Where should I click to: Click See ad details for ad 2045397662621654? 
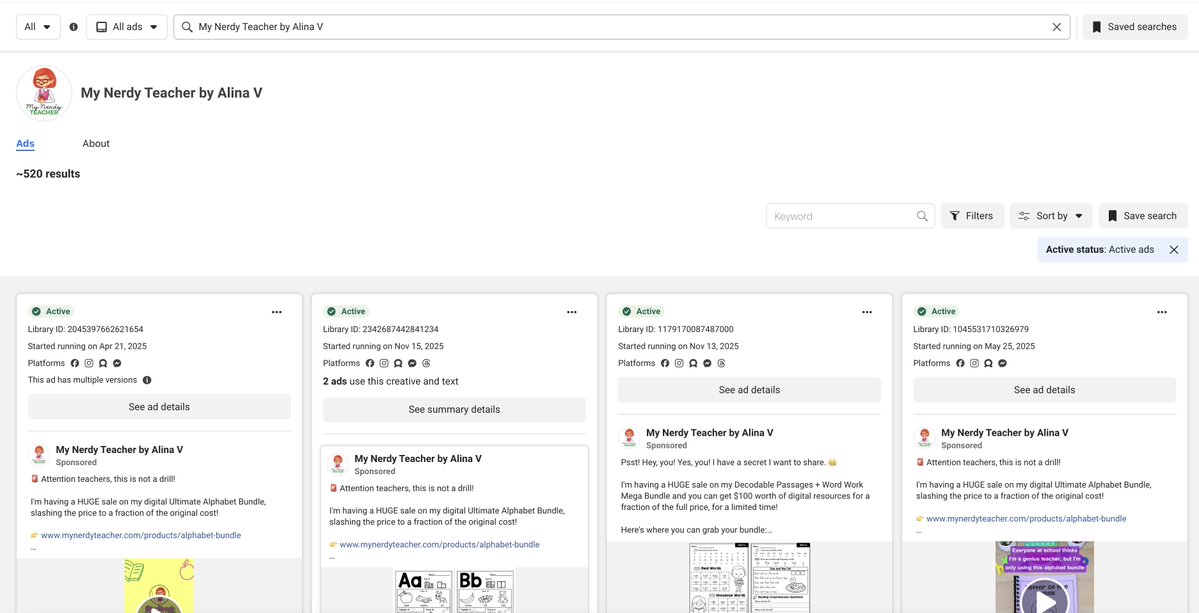coord(159,407)
